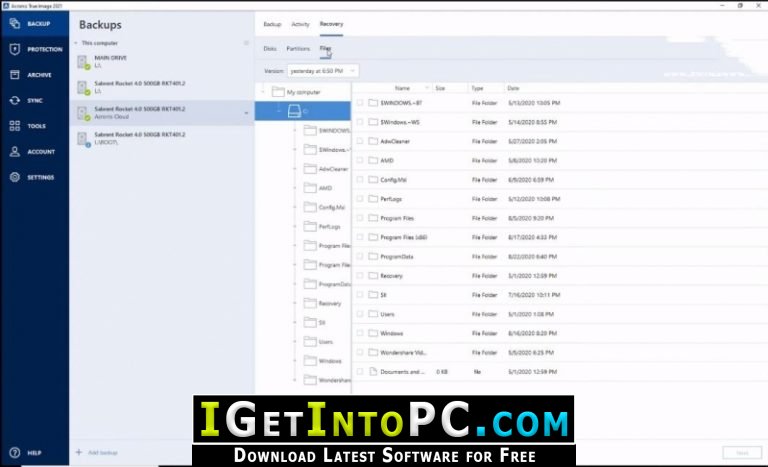Collapse the C: drive node in tree

tap(279, 111)
